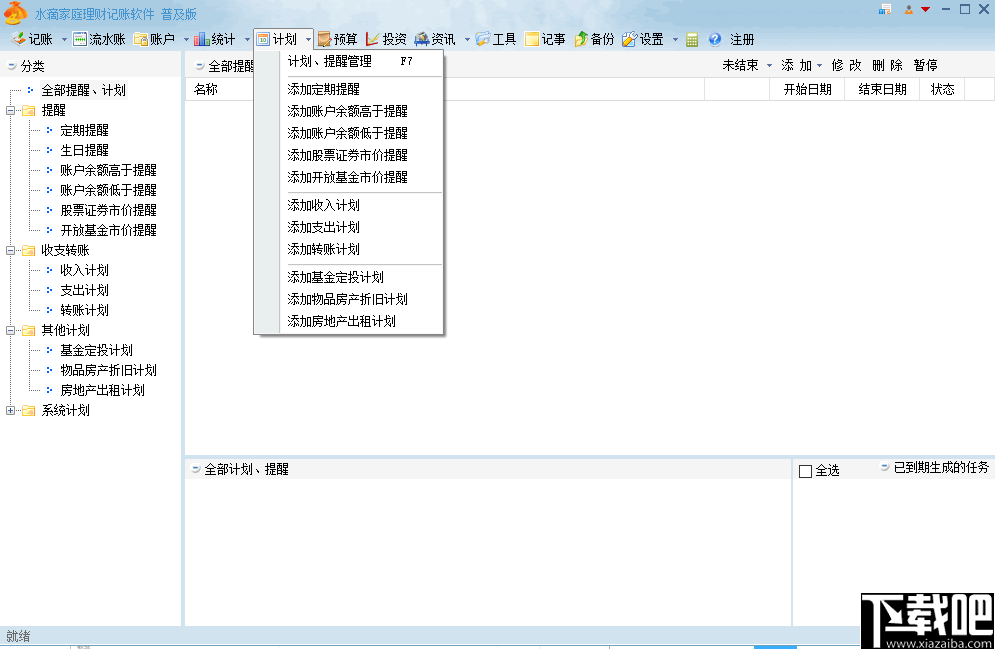Expand the 系统计划 tree folder

point(10,410)
